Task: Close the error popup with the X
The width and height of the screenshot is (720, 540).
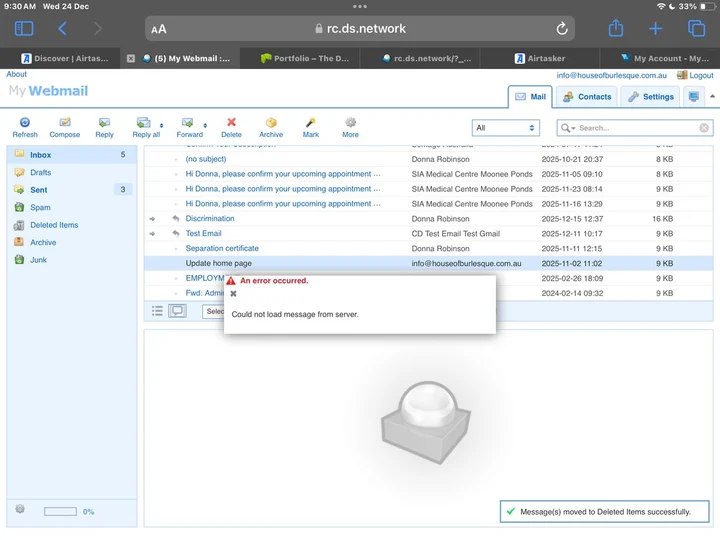Action: pos(233,294)
